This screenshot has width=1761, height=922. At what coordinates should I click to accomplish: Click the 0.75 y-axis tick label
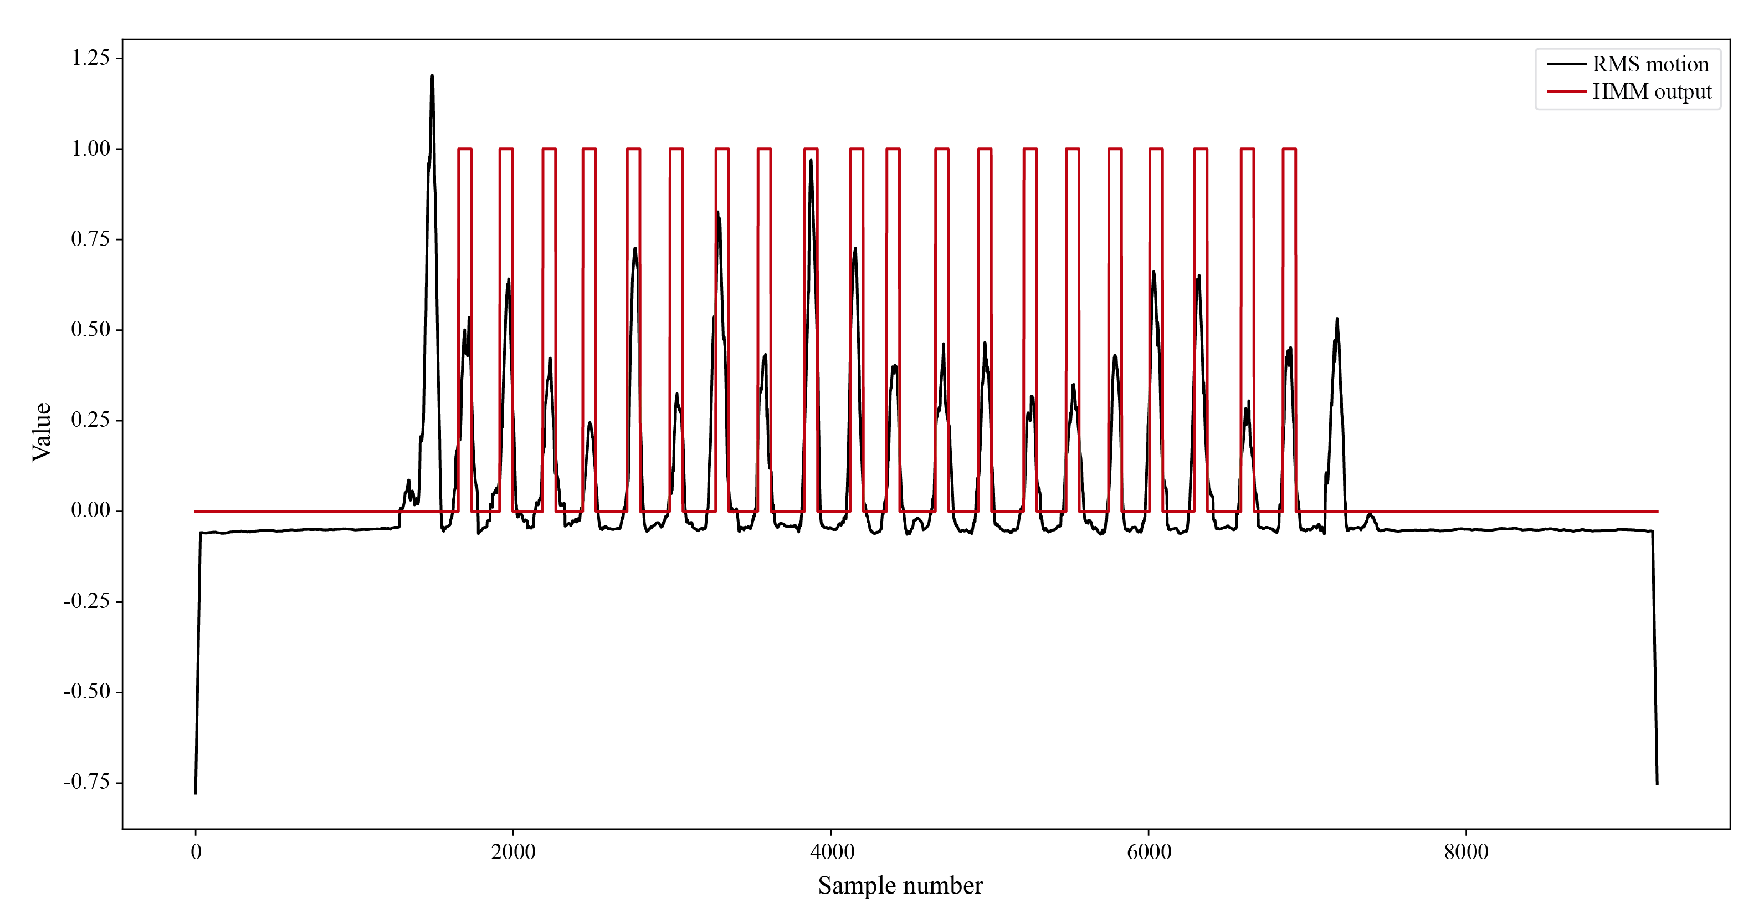[x=90, y=239]
